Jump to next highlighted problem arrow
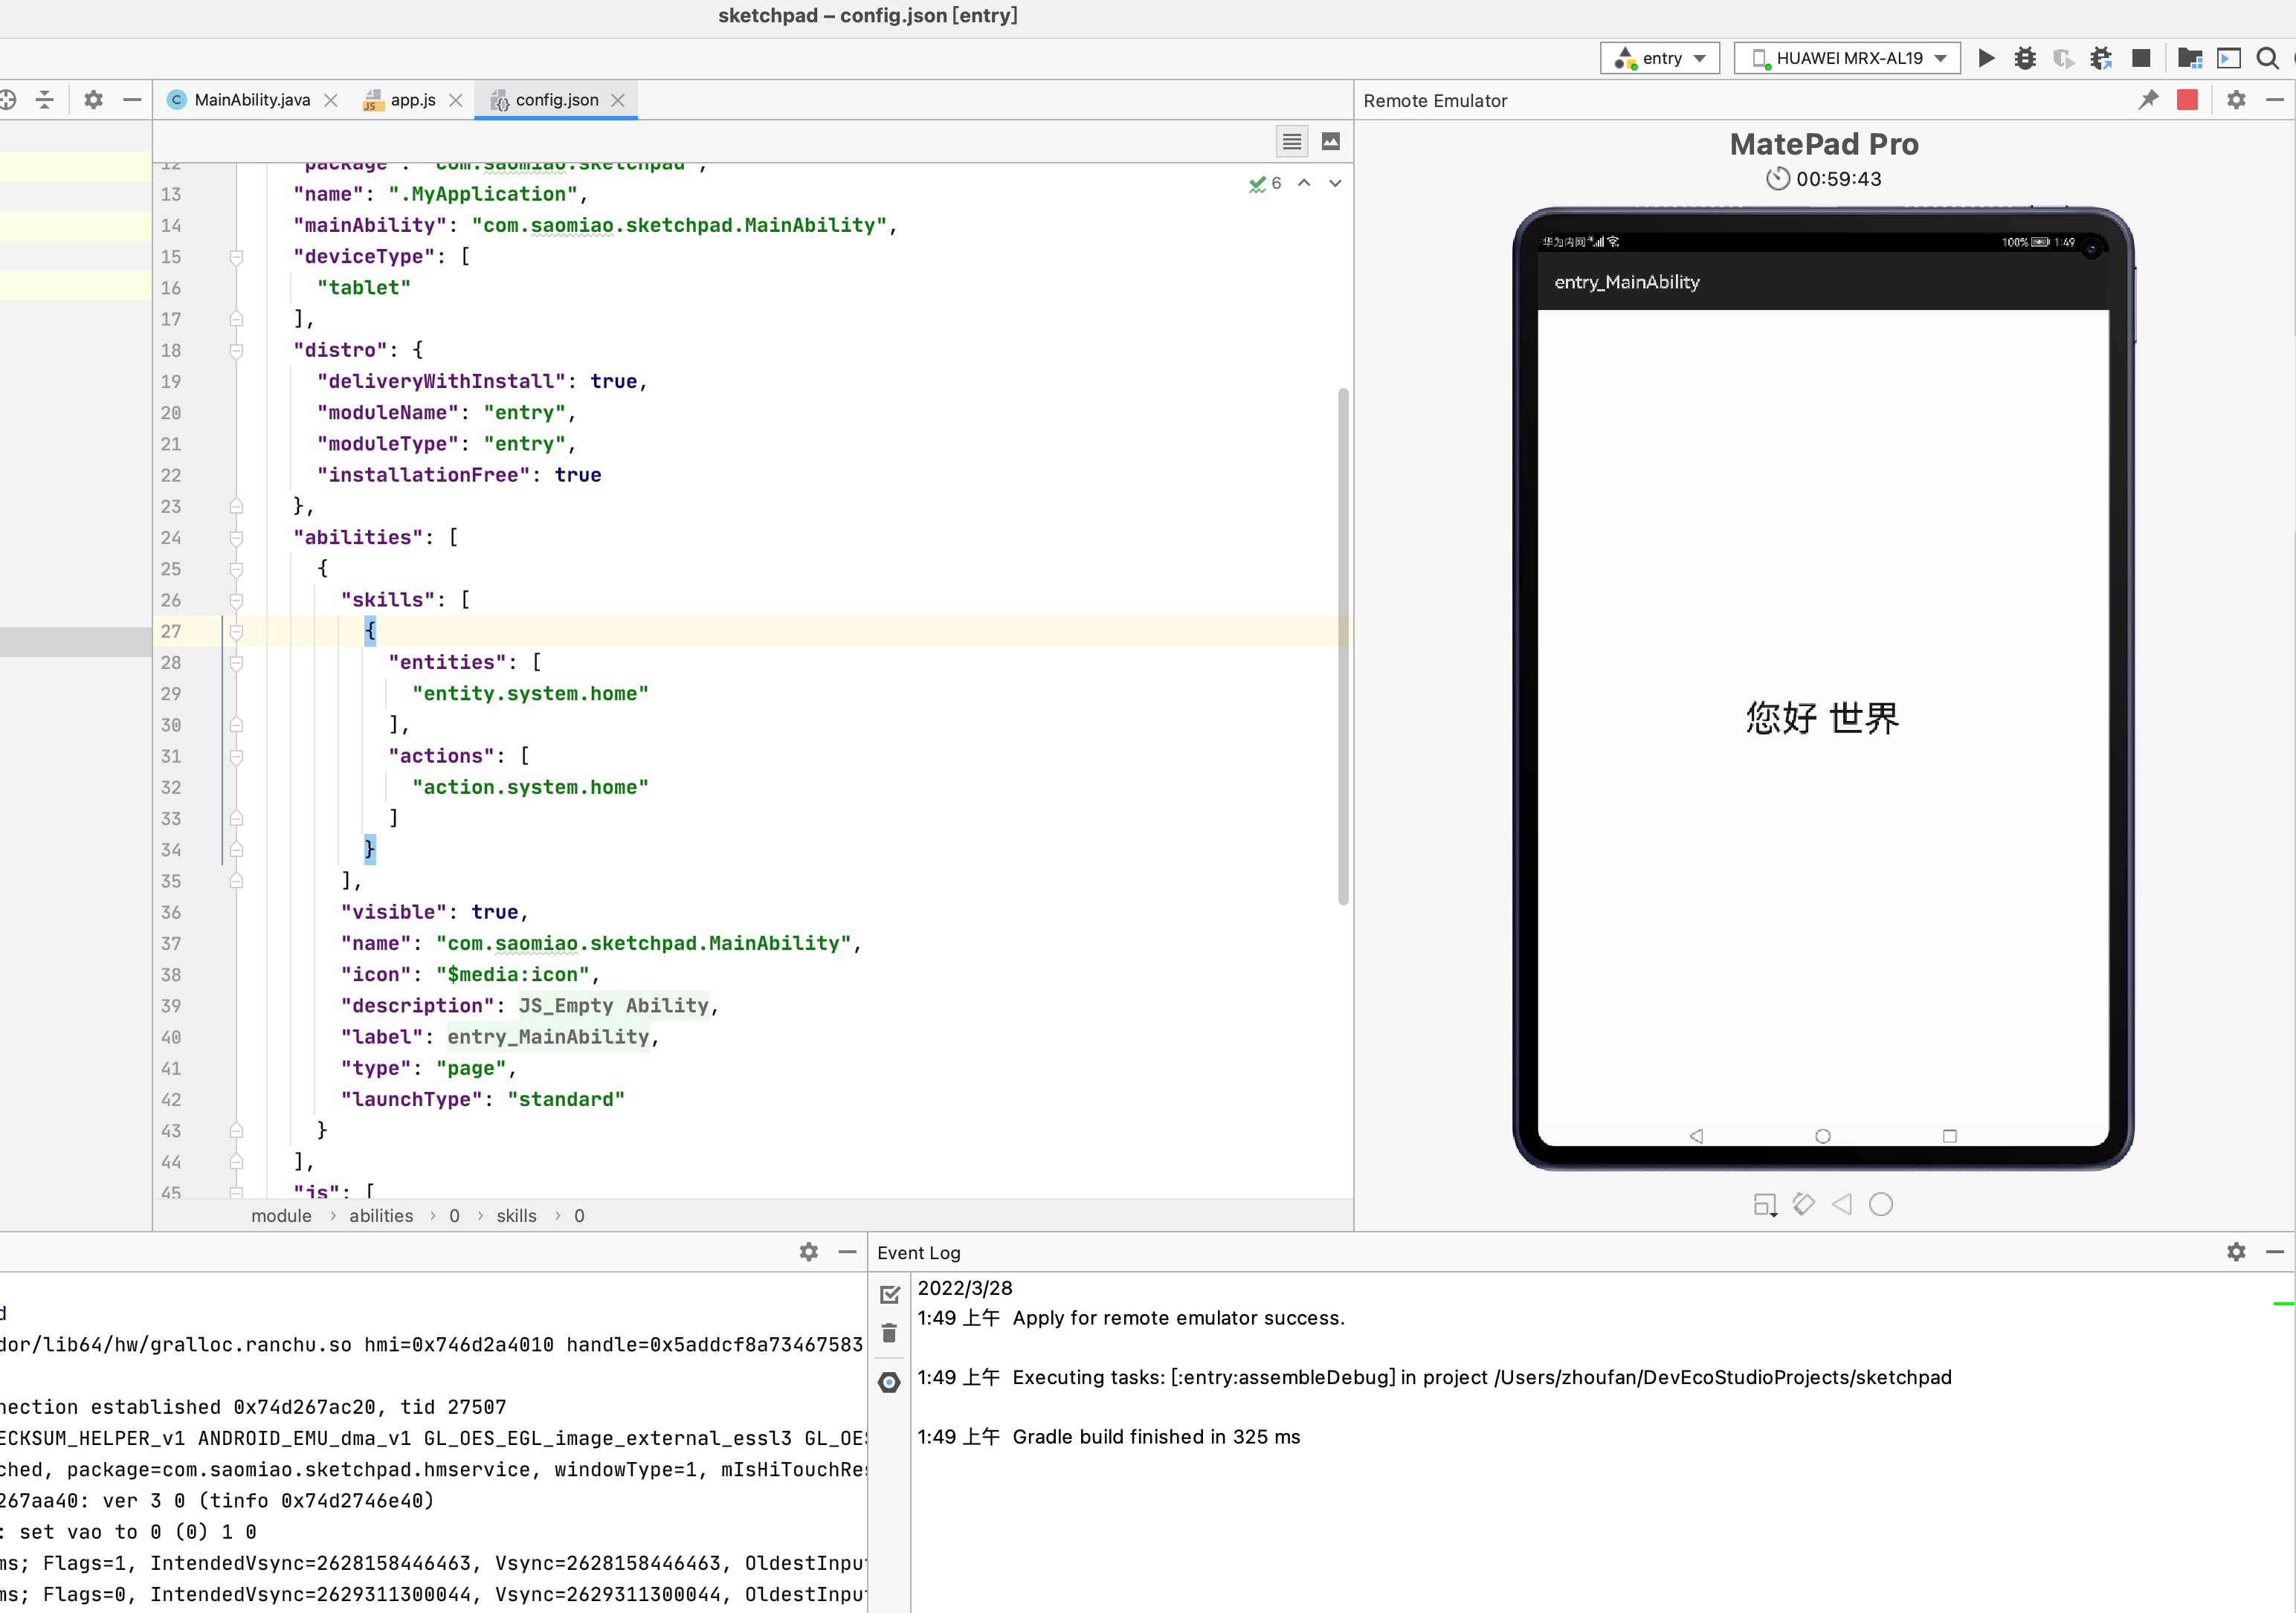The width and height of the screenshot is (2296, 1613). click(x=1335, y=183)
